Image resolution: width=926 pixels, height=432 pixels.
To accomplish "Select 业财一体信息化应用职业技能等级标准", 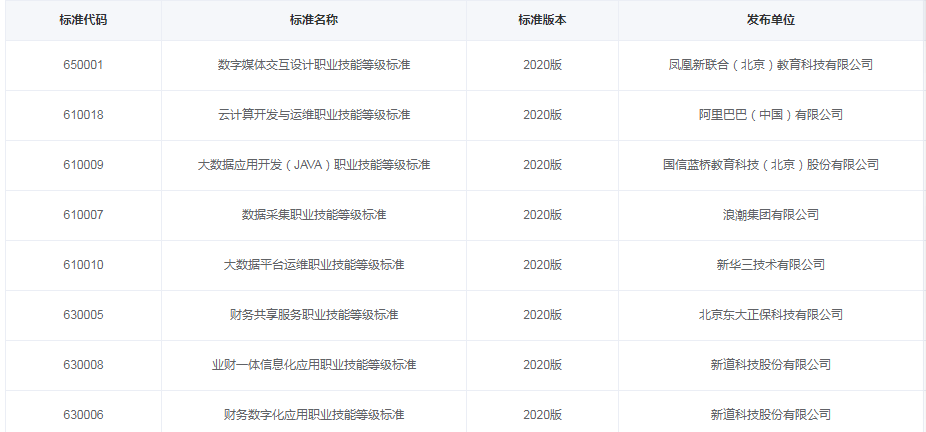I will point(314,365).
